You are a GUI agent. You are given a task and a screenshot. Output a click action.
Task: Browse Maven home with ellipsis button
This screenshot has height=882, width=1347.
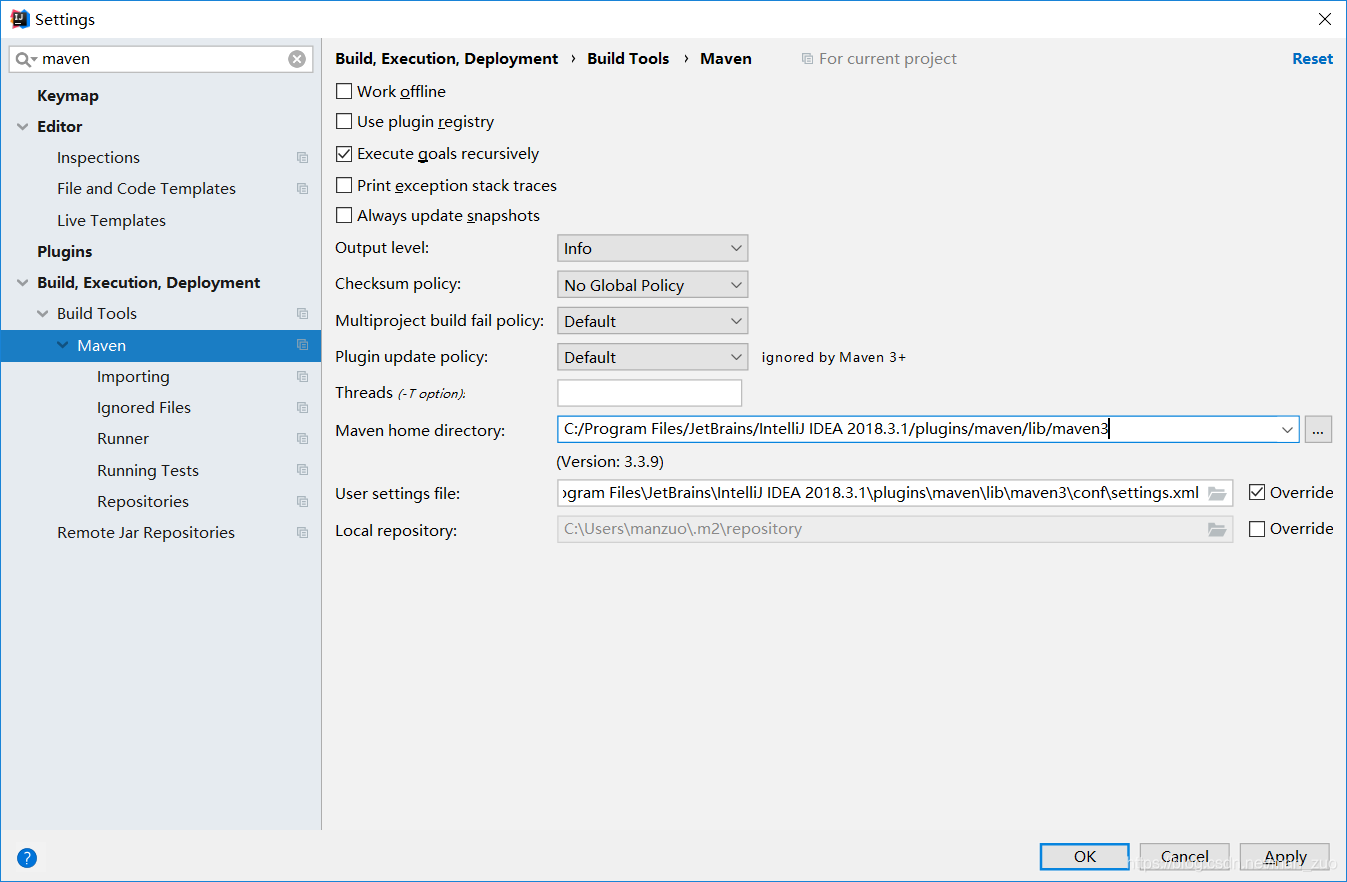tap(1318, 430)
